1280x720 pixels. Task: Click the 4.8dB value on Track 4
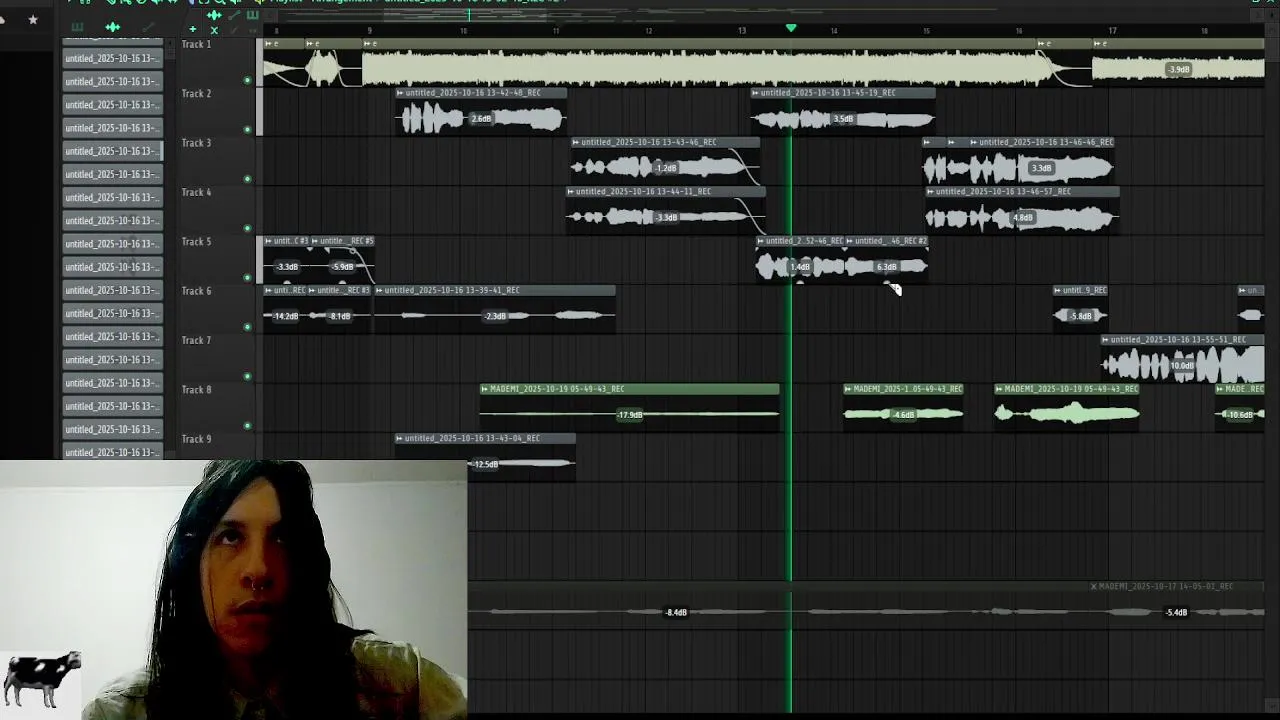1022,217
